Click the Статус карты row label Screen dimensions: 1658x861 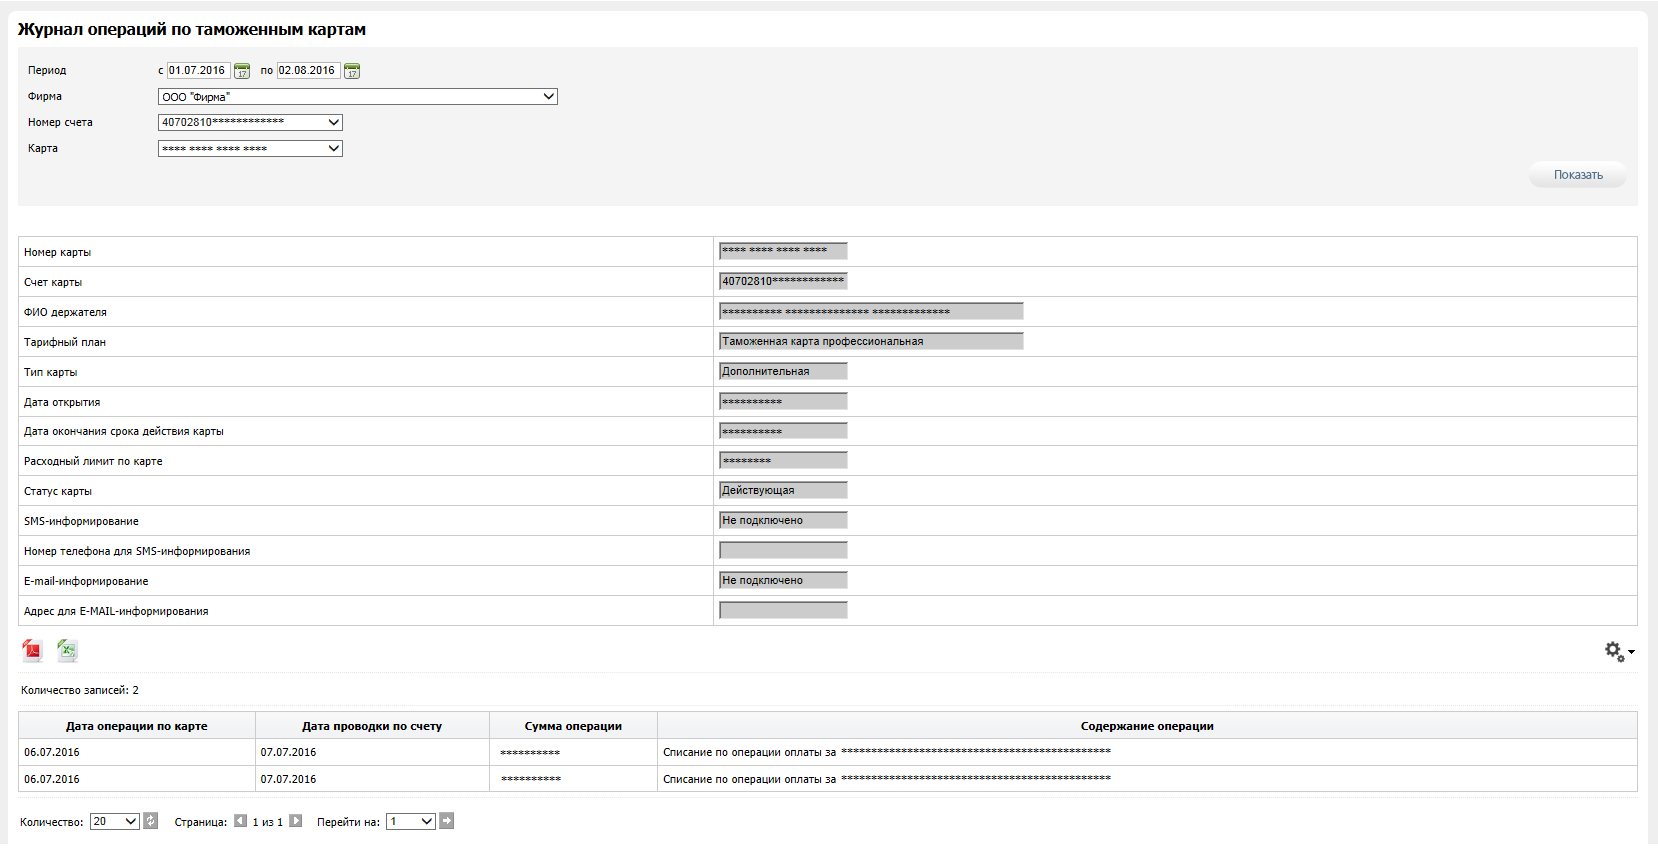(58, 491)
